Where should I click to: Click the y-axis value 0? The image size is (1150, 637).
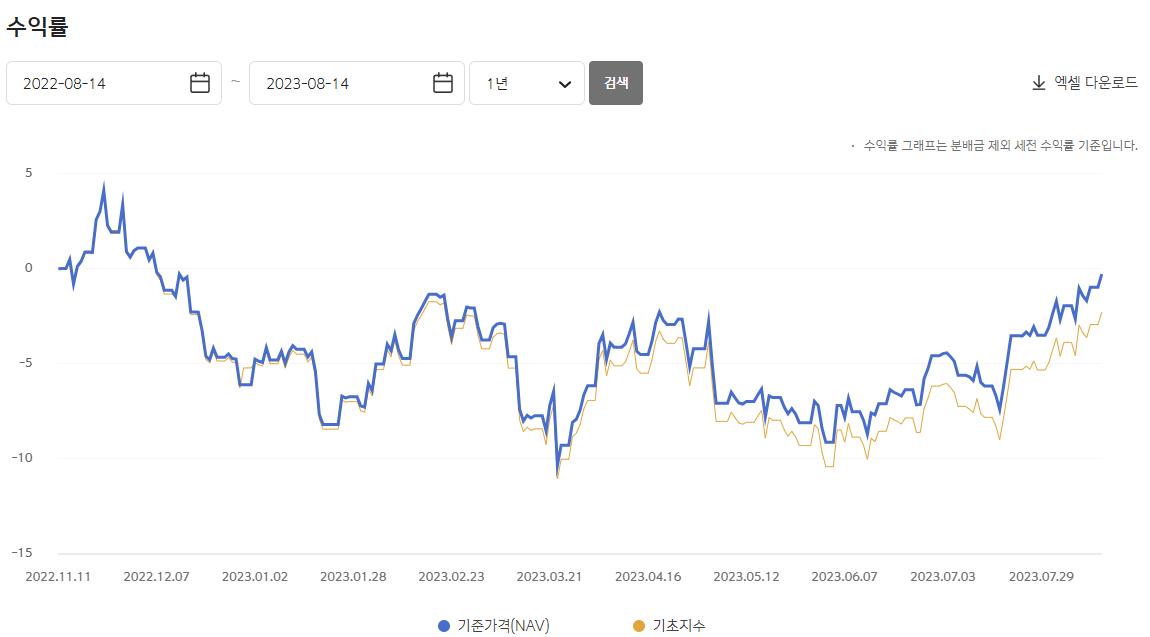click(29, 268)
